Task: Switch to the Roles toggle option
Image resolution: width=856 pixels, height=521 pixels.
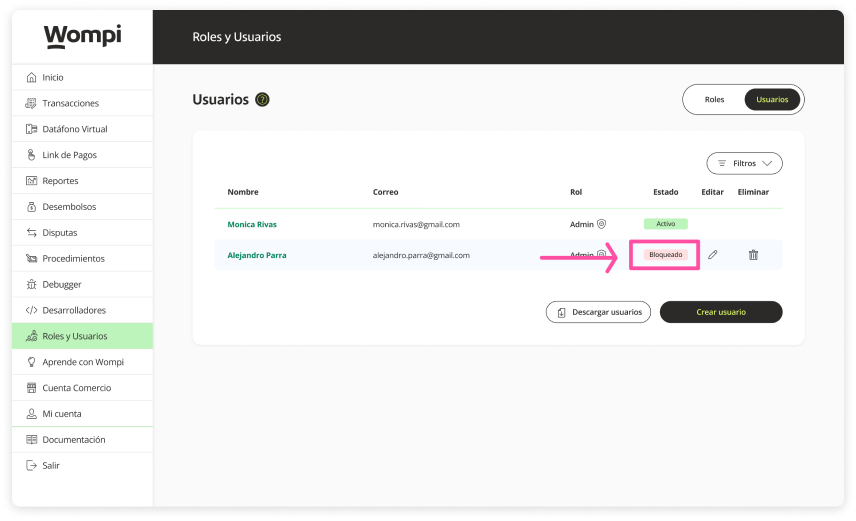Action: (x=714, y=100)
